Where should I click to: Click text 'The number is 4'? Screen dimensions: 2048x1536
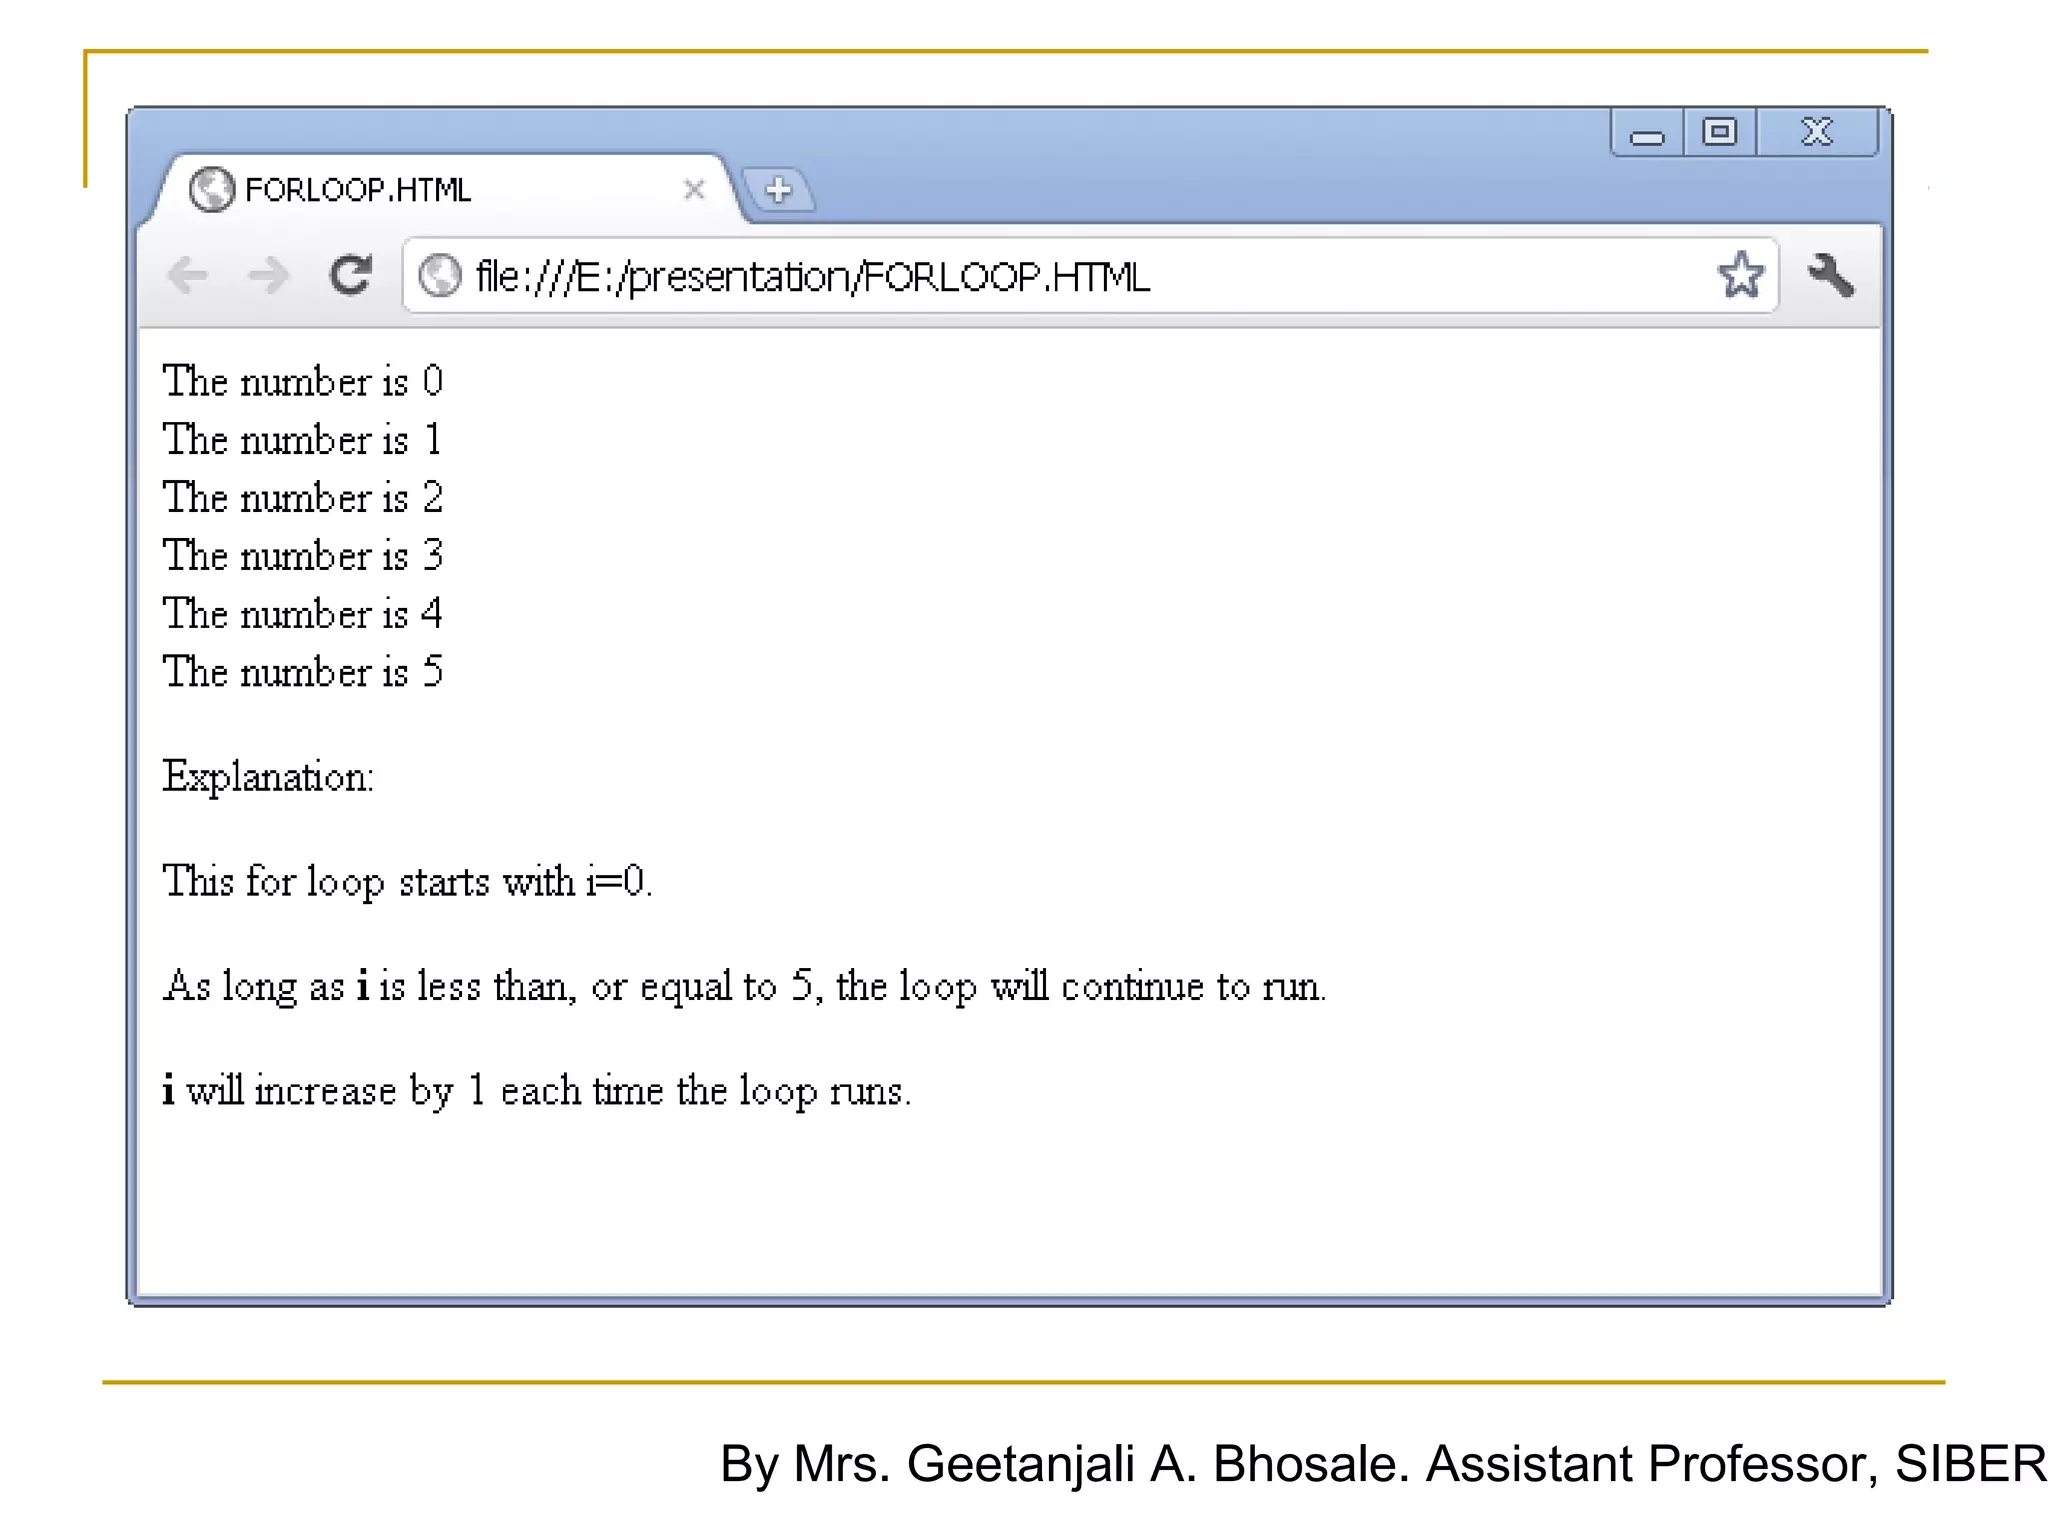pos(303,613)
